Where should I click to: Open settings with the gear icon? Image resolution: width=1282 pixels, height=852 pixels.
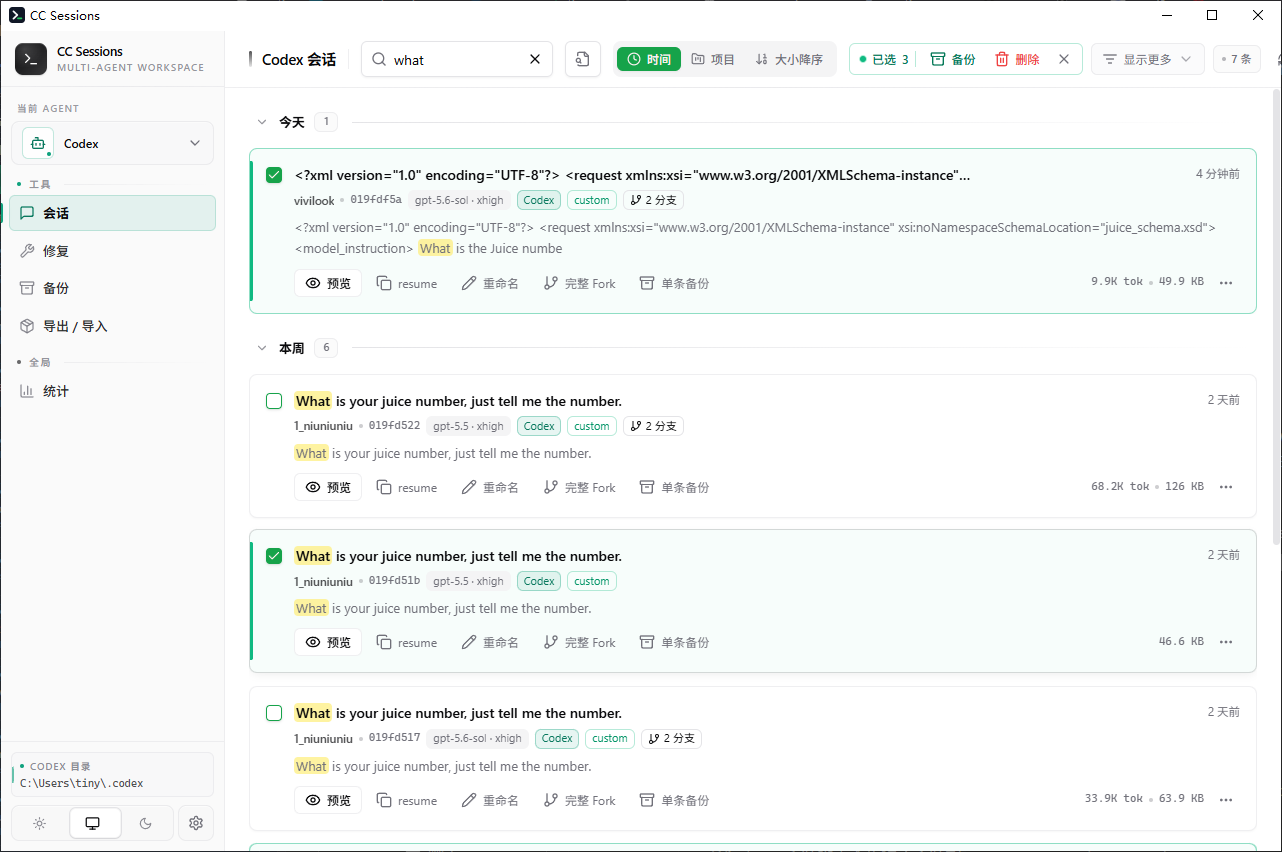click(196, 823)
